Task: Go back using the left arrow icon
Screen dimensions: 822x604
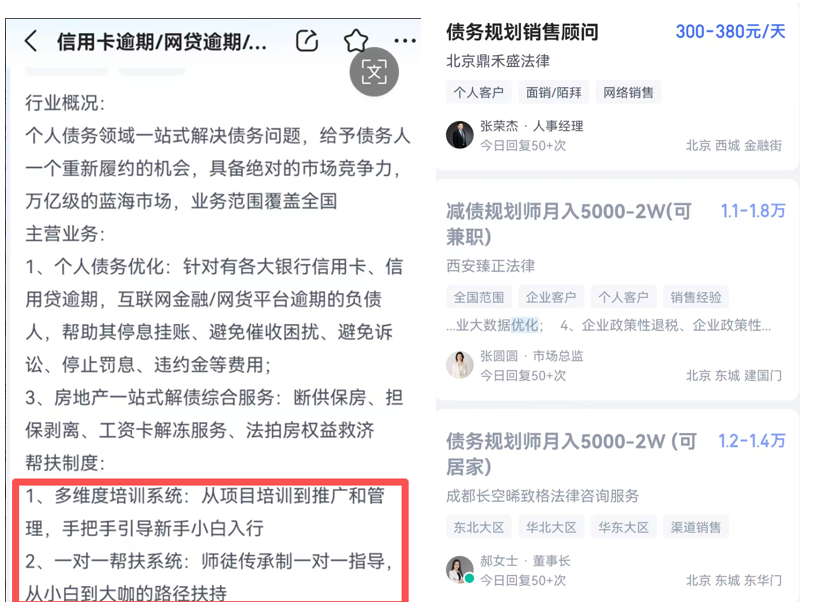Action: (31, 41)
